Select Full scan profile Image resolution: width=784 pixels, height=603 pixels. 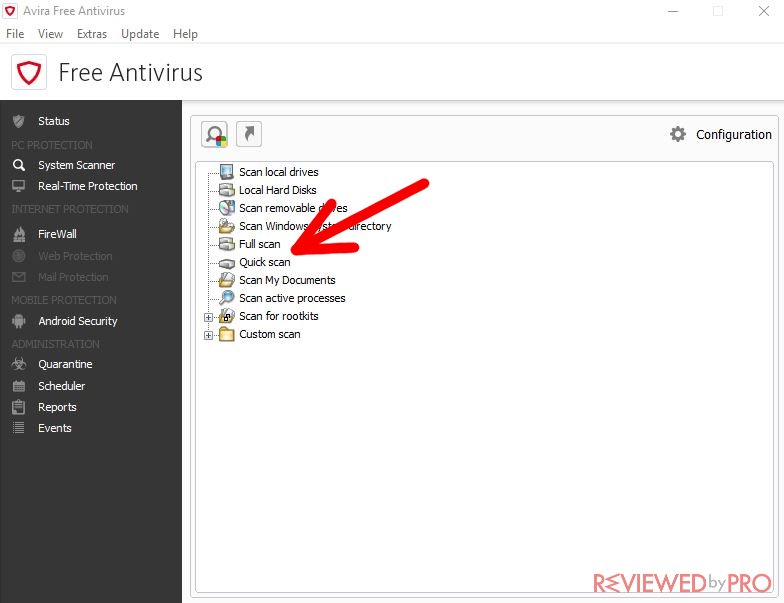[x=260, y=244]
